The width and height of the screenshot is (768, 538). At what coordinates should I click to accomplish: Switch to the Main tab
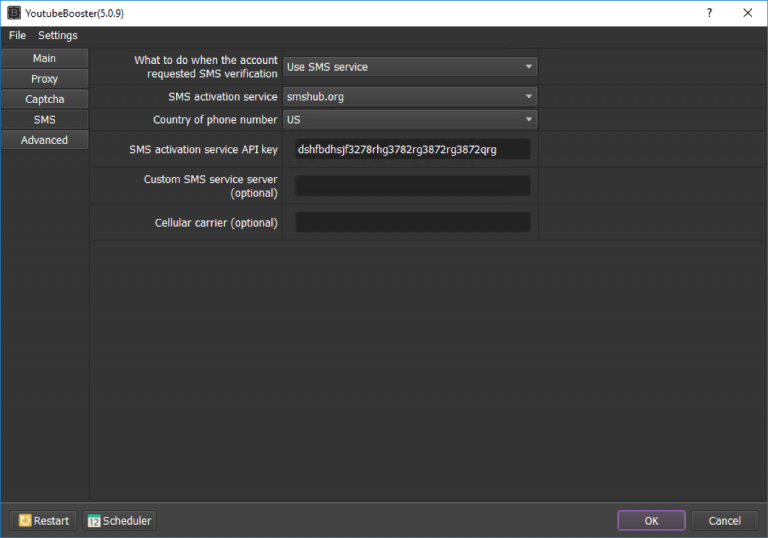[x=45, y=58]
